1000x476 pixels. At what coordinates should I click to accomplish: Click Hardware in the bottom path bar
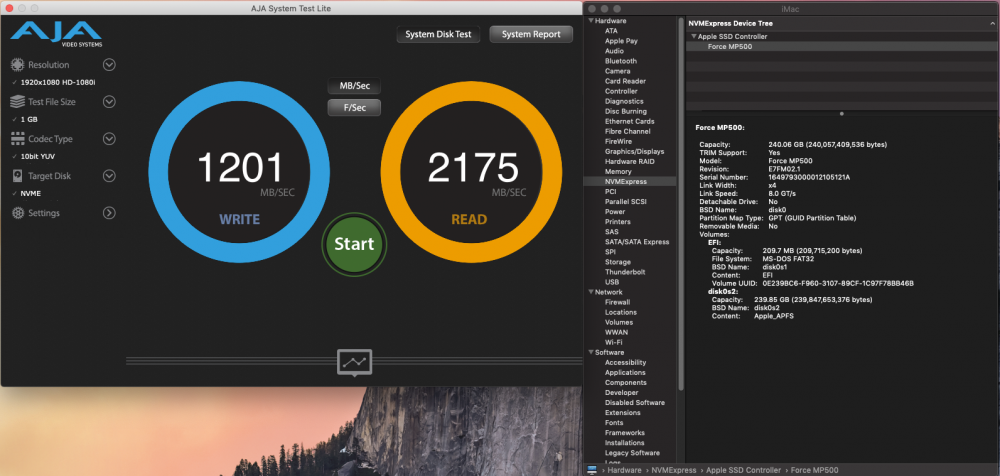[624, 470]
